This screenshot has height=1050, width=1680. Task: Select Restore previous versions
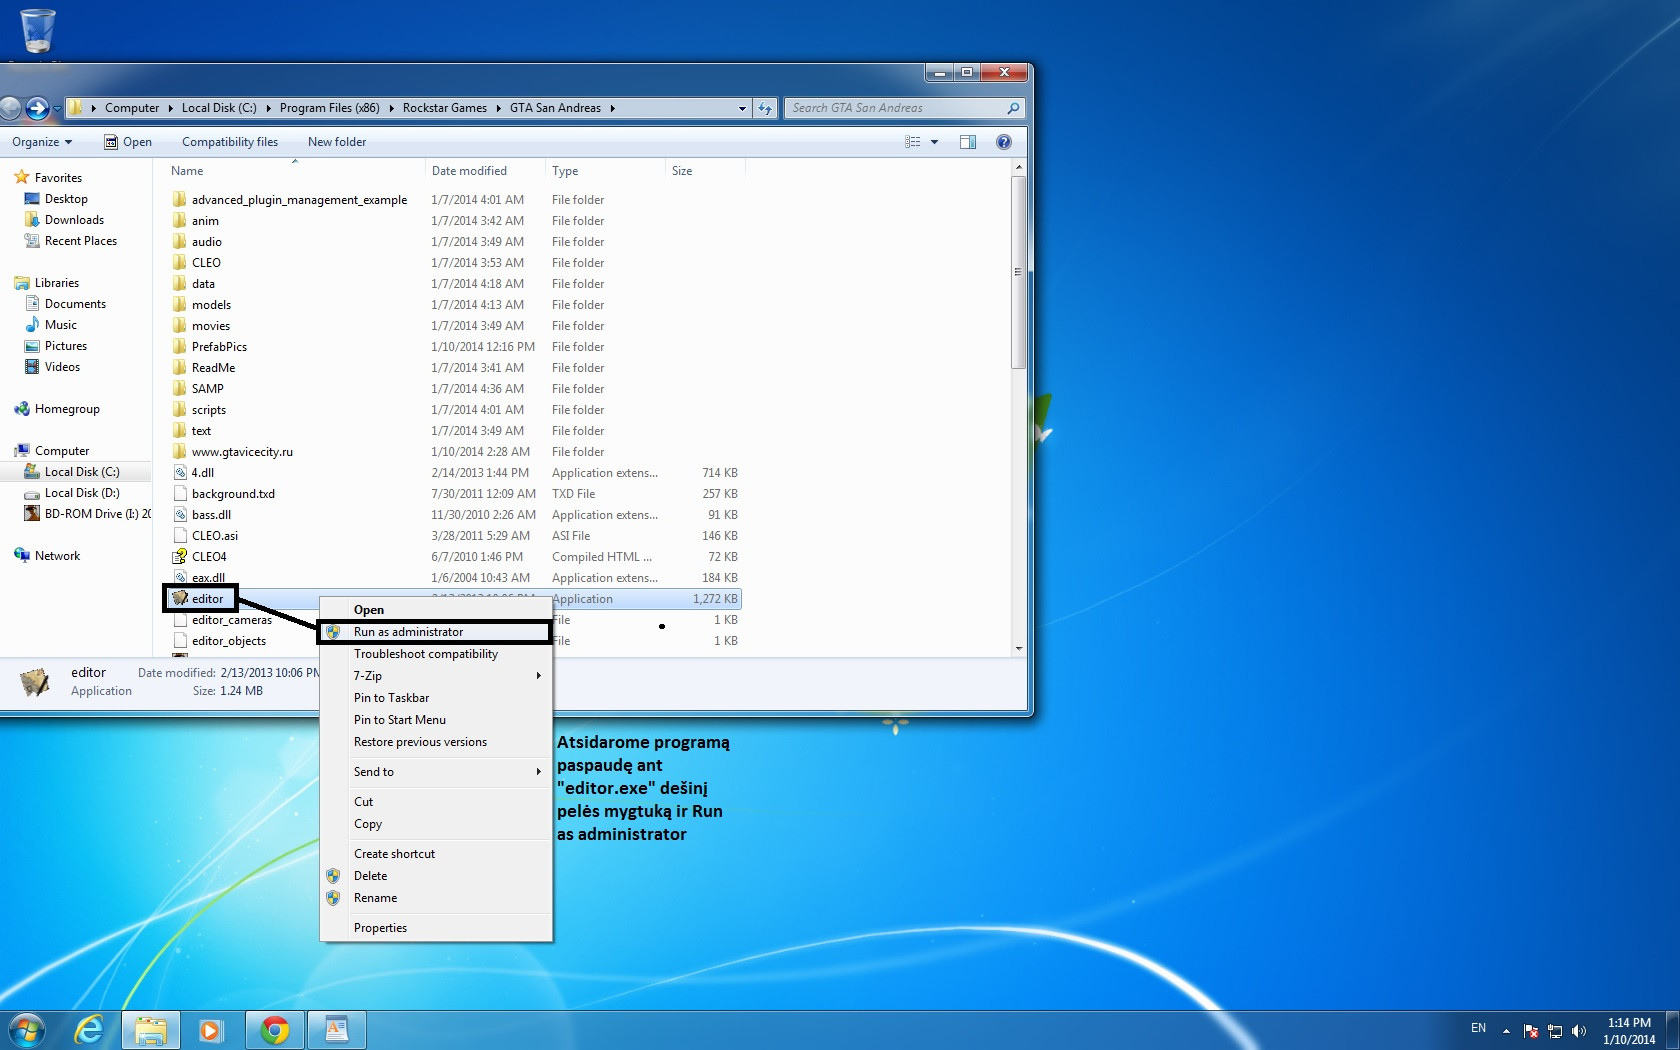click(436, 742)
